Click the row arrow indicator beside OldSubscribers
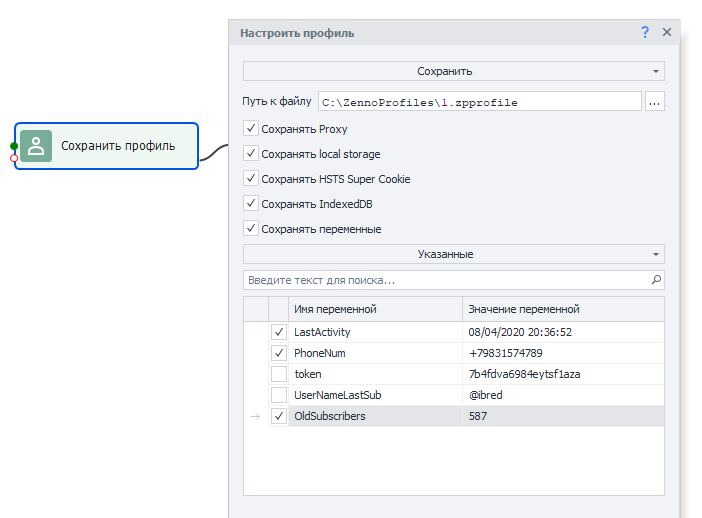Viewport: 702px width, 518px height. (x=255, y=416)
